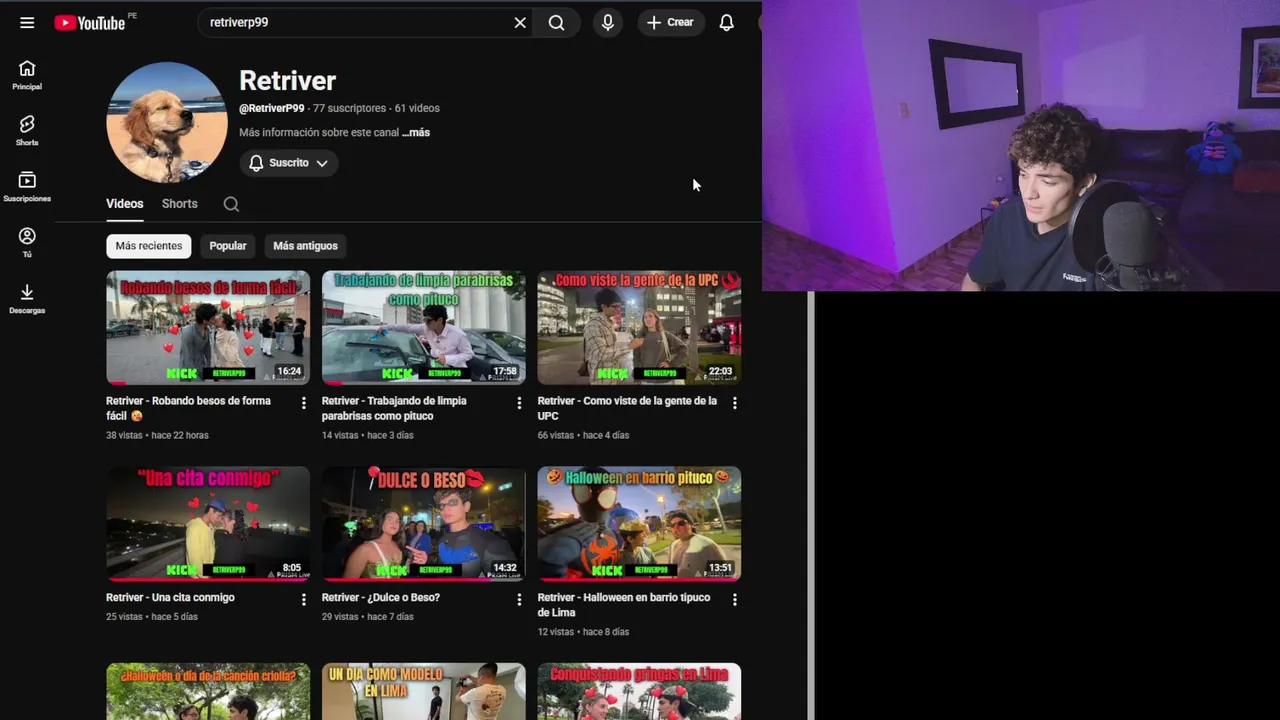Select the Más antiguos filter chip
Screen dimensions: 1280x720
point(306,246)
